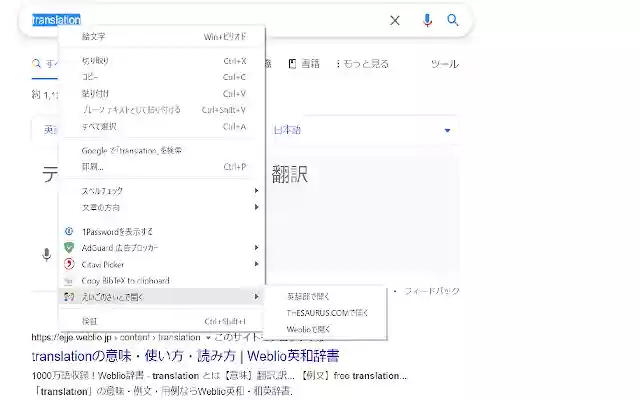
Task: Click the blue search magnifier icon
Action: 453,20
